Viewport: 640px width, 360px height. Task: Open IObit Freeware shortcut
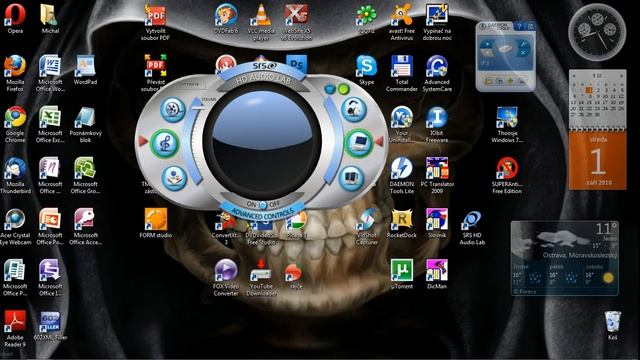click(437, 124)
